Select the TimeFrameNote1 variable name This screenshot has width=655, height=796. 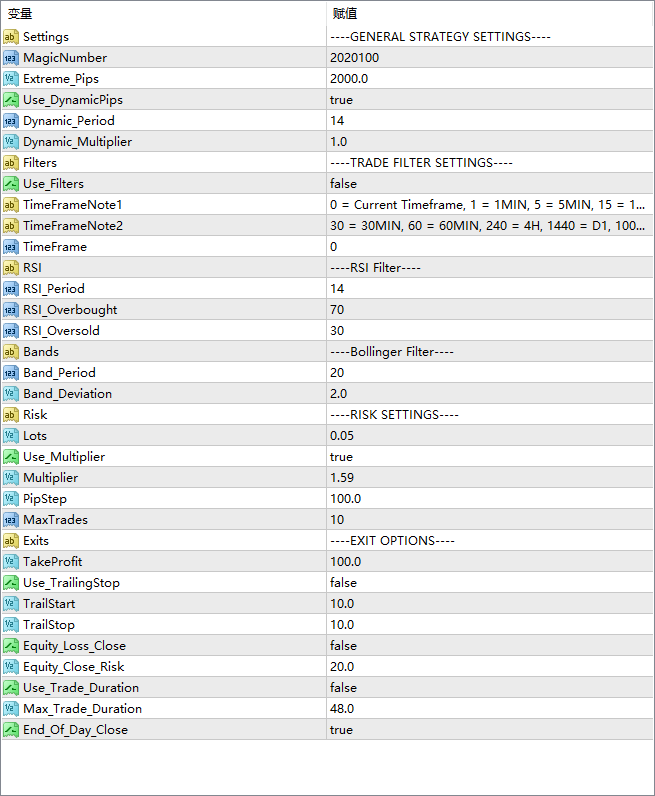click(x=72, y=205)
